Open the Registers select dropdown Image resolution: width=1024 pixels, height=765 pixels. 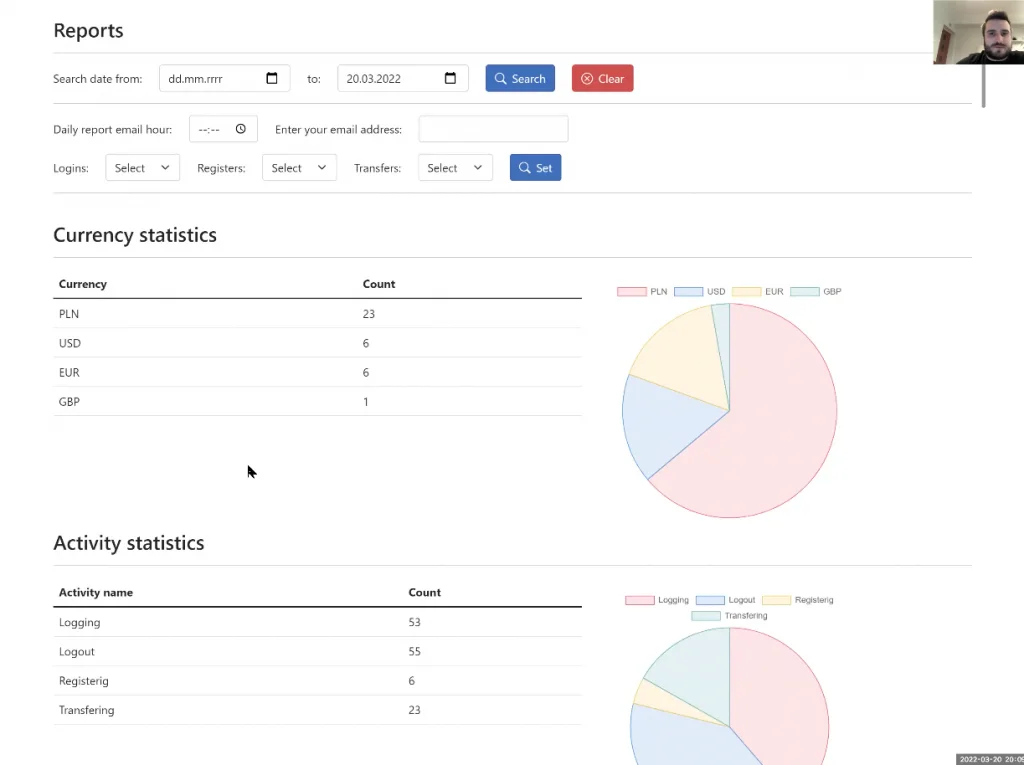[x=299, y=168]
